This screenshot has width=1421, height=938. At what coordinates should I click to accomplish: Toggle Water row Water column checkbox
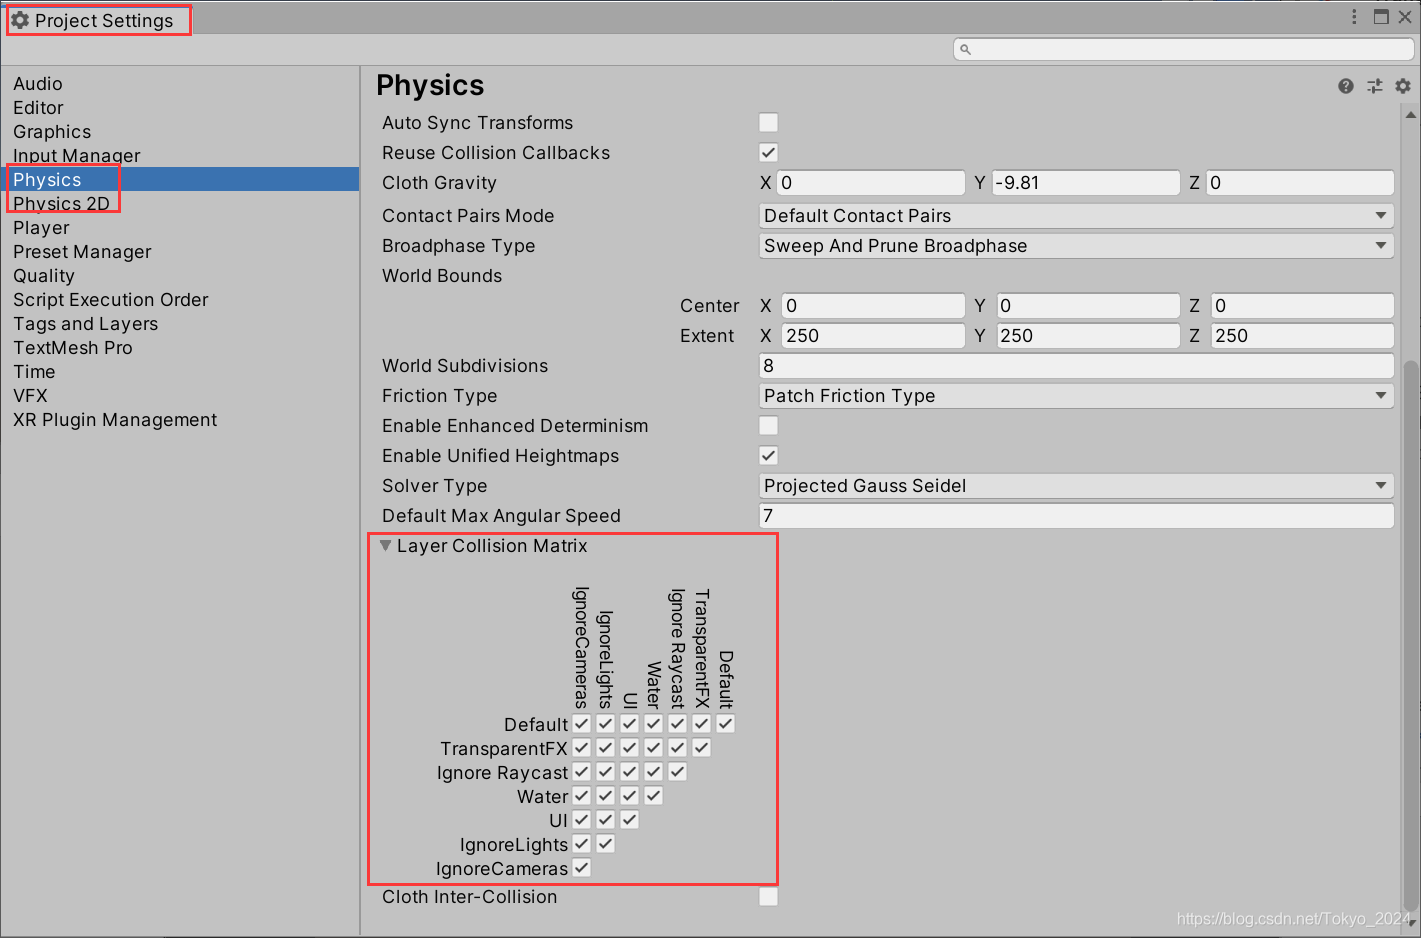click(654, 795)
